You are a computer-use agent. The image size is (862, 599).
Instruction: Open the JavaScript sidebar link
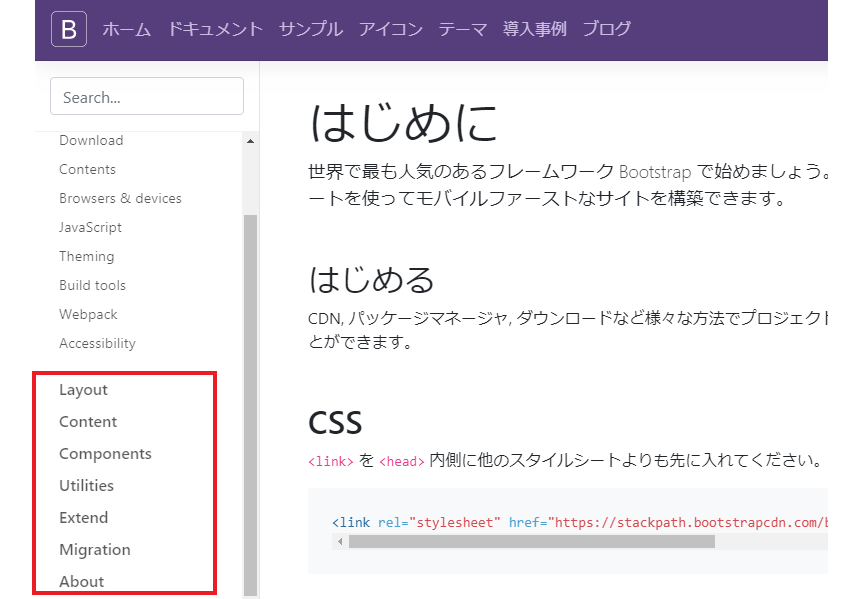pyautogui.click(x=90, y=228)
